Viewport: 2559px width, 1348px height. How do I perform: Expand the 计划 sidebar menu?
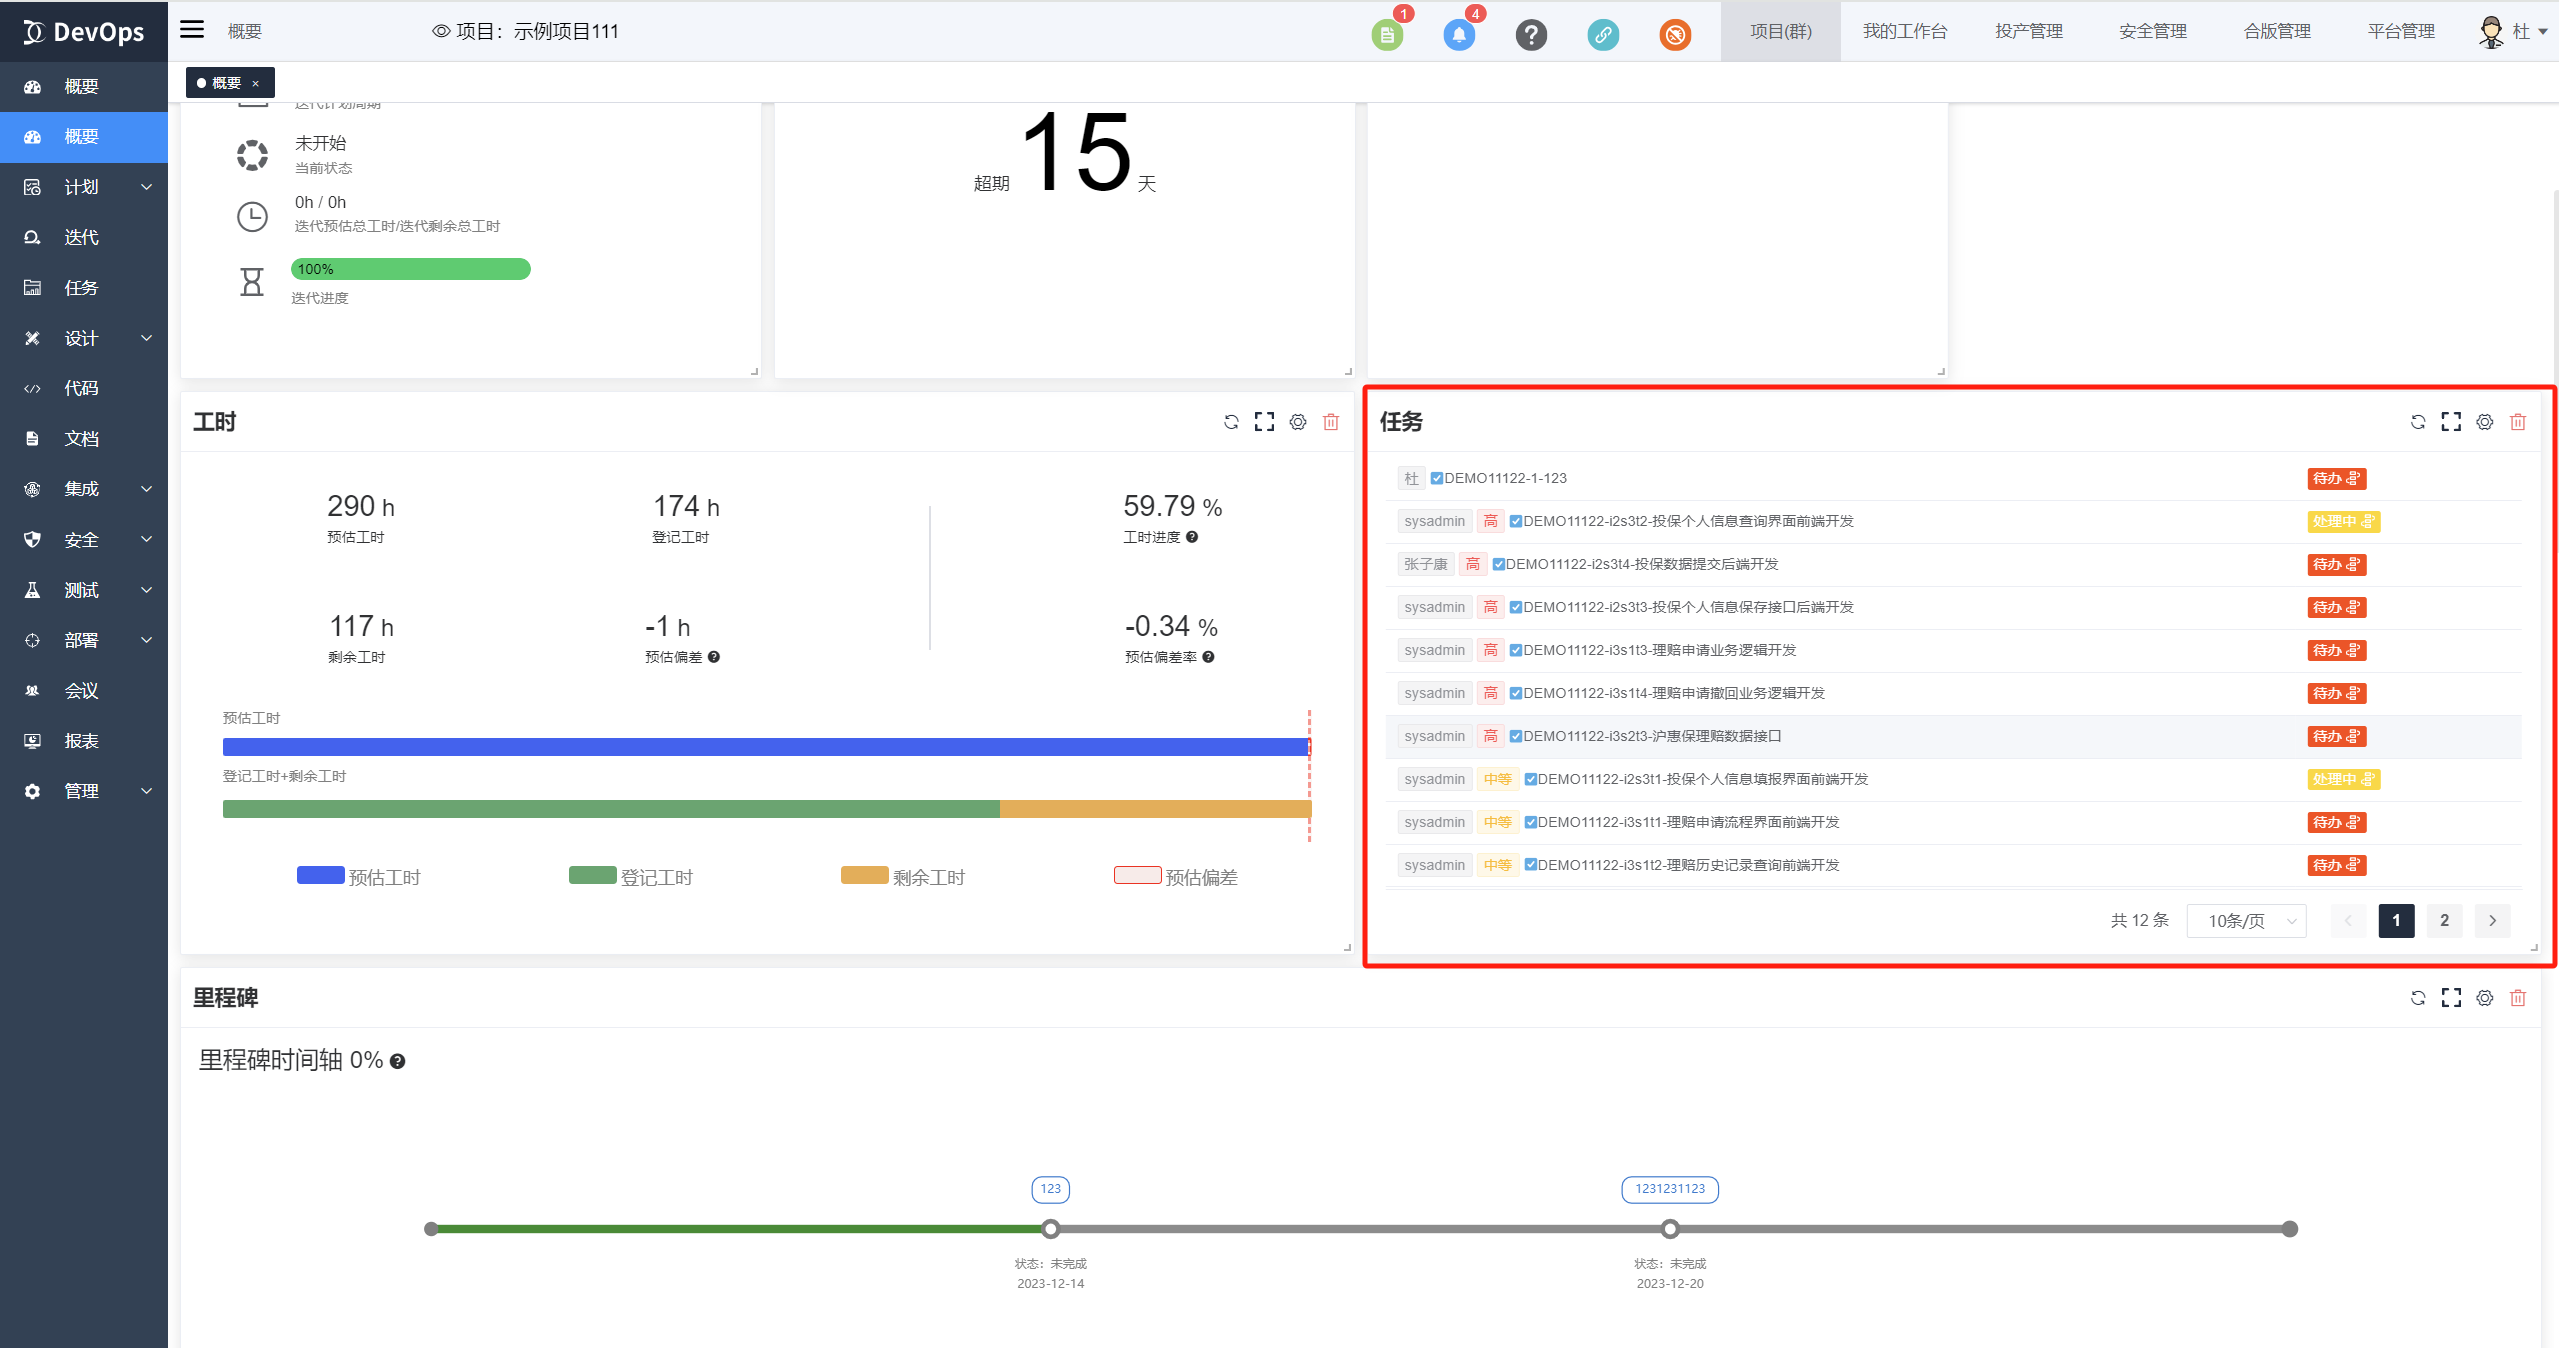(x=84, y=187)
